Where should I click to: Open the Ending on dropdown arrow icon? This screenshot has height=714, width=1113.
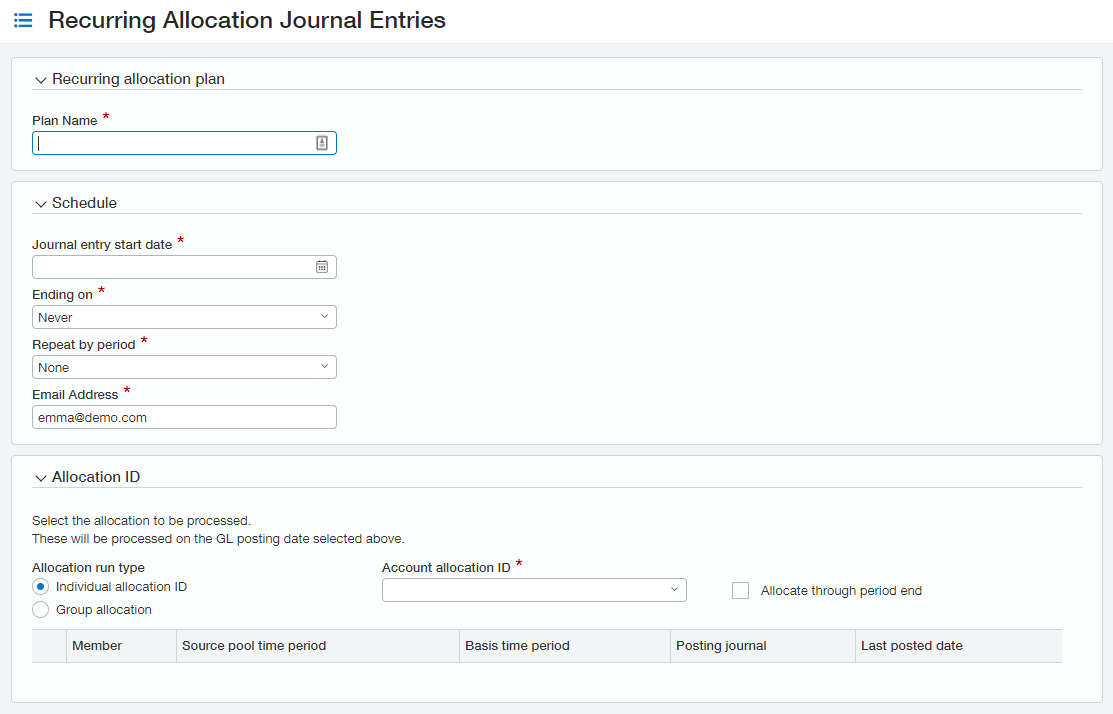[x=324, y=316]
